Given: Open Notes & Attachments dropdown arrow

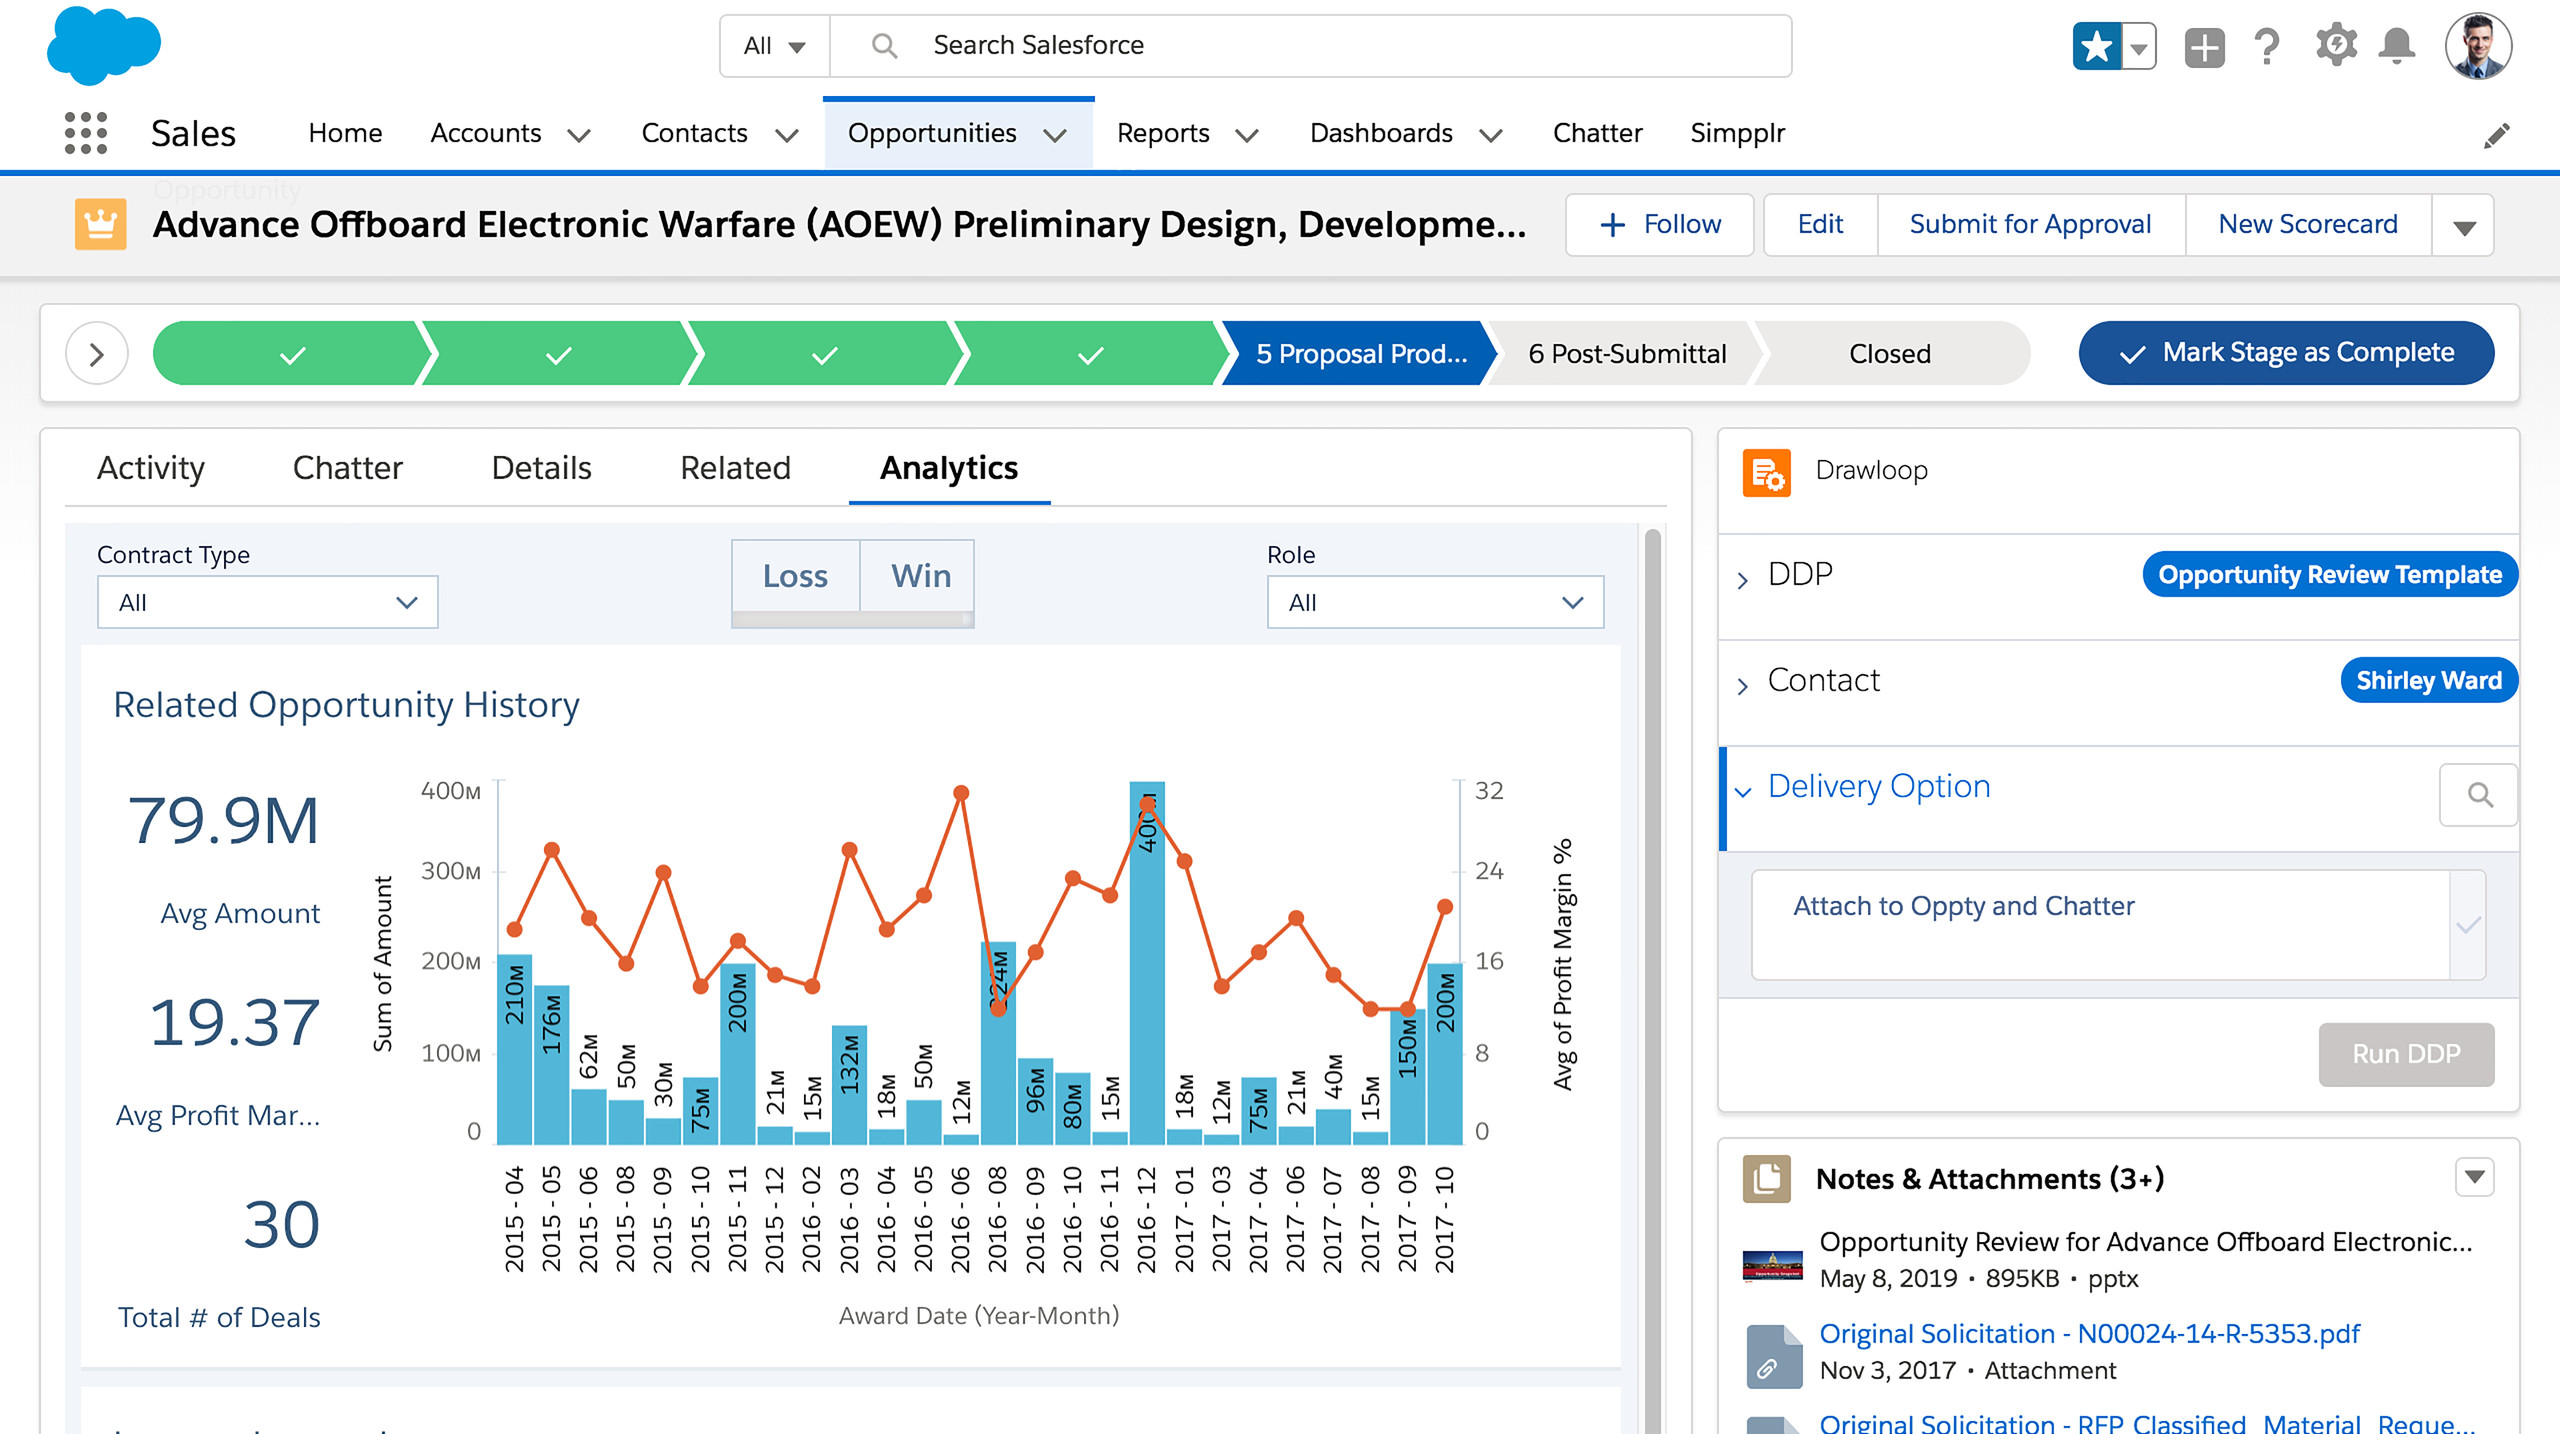Looking at the screenshot, I should (2474, 1177).
